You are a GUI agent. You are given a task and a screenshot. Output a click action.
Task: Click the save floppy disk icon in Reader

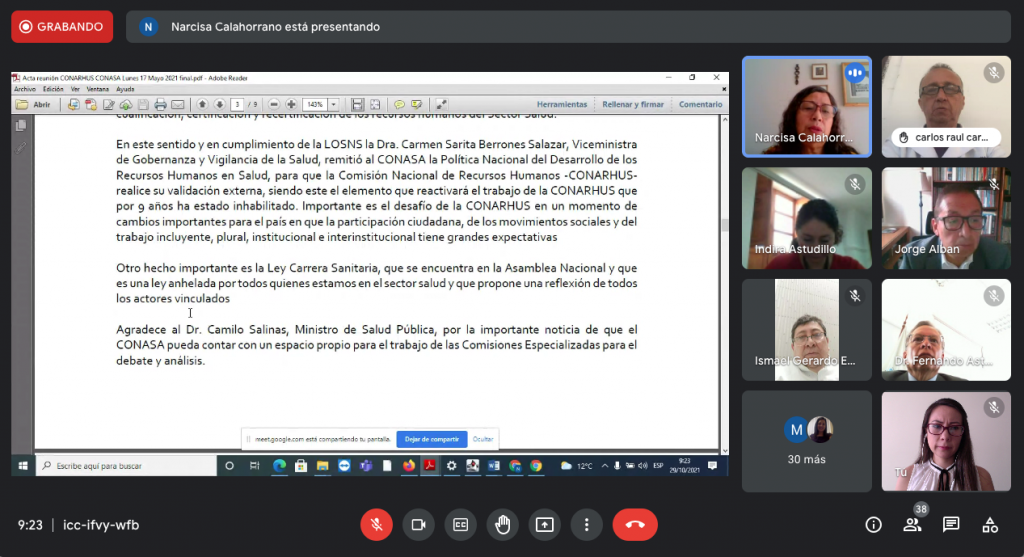coord(143,104)
